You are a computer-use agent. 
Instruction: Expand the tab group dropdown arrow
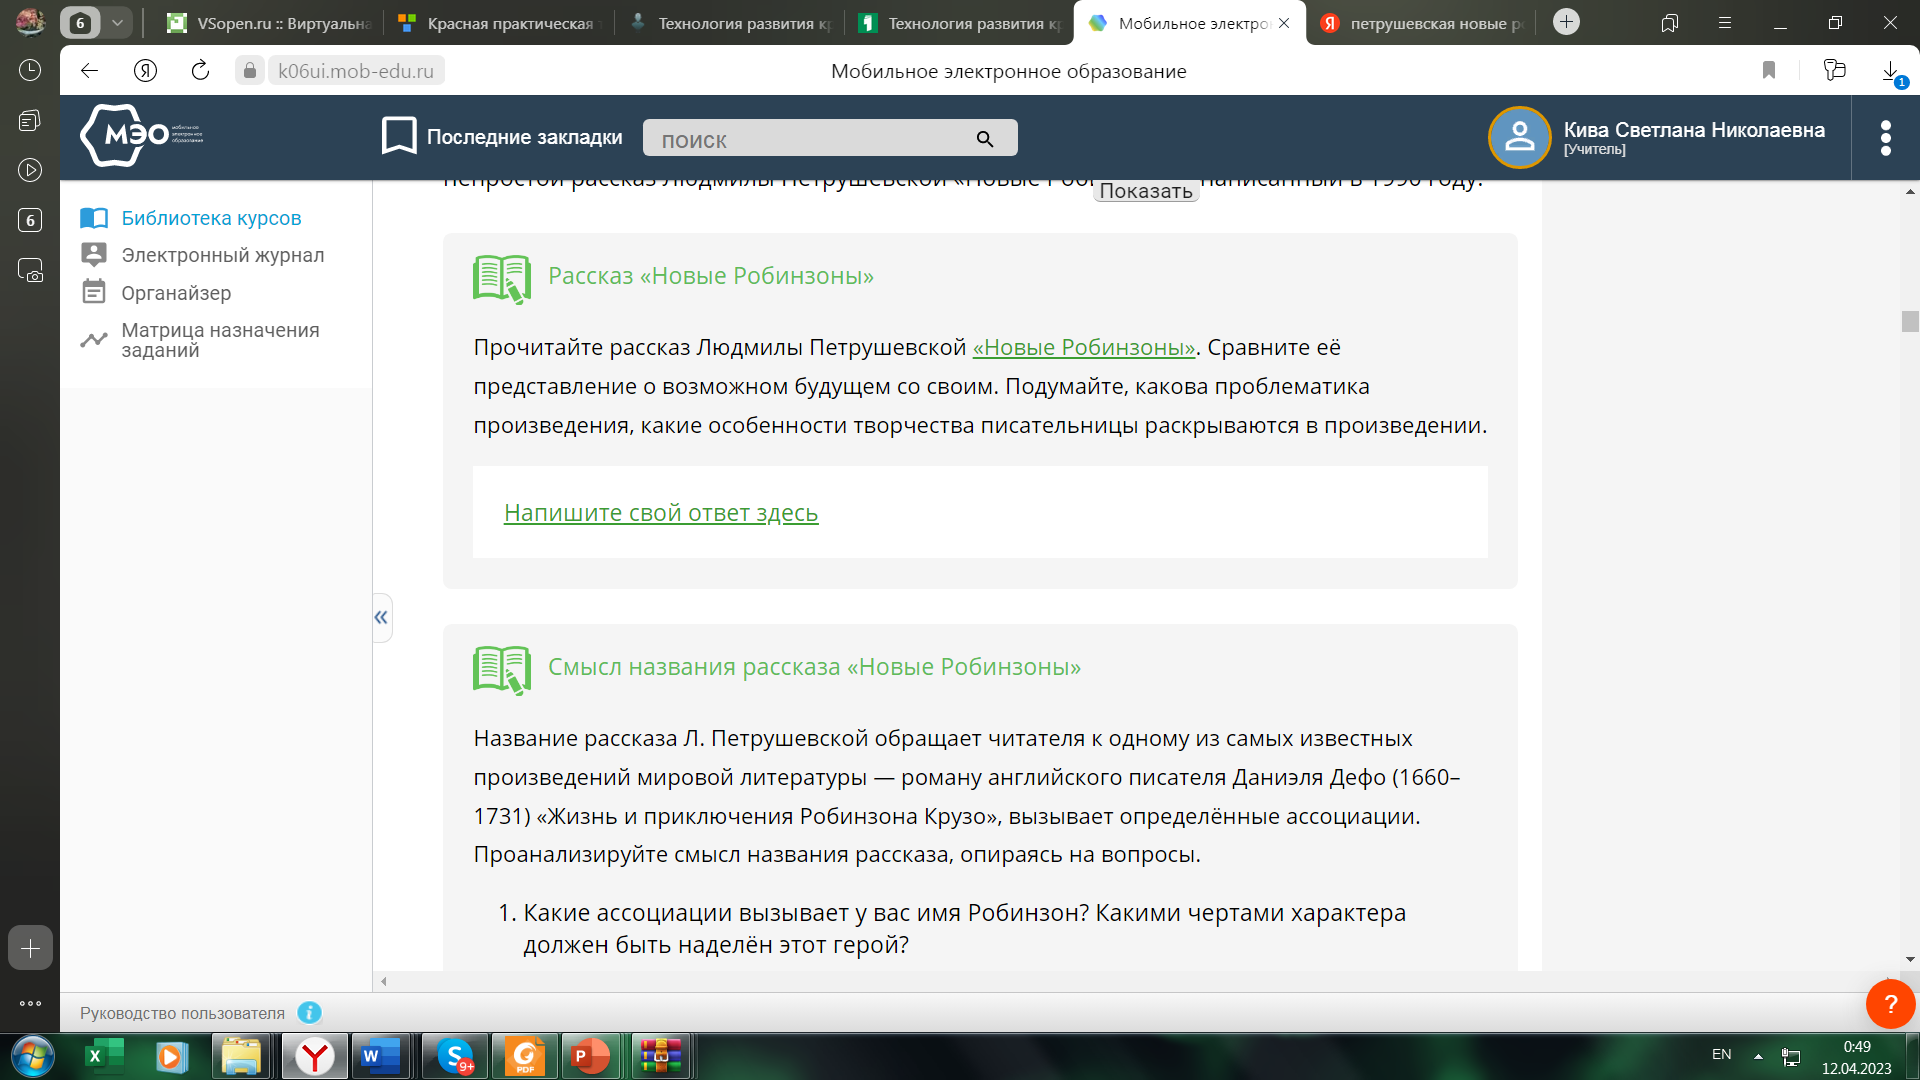[x=117, y=22]
